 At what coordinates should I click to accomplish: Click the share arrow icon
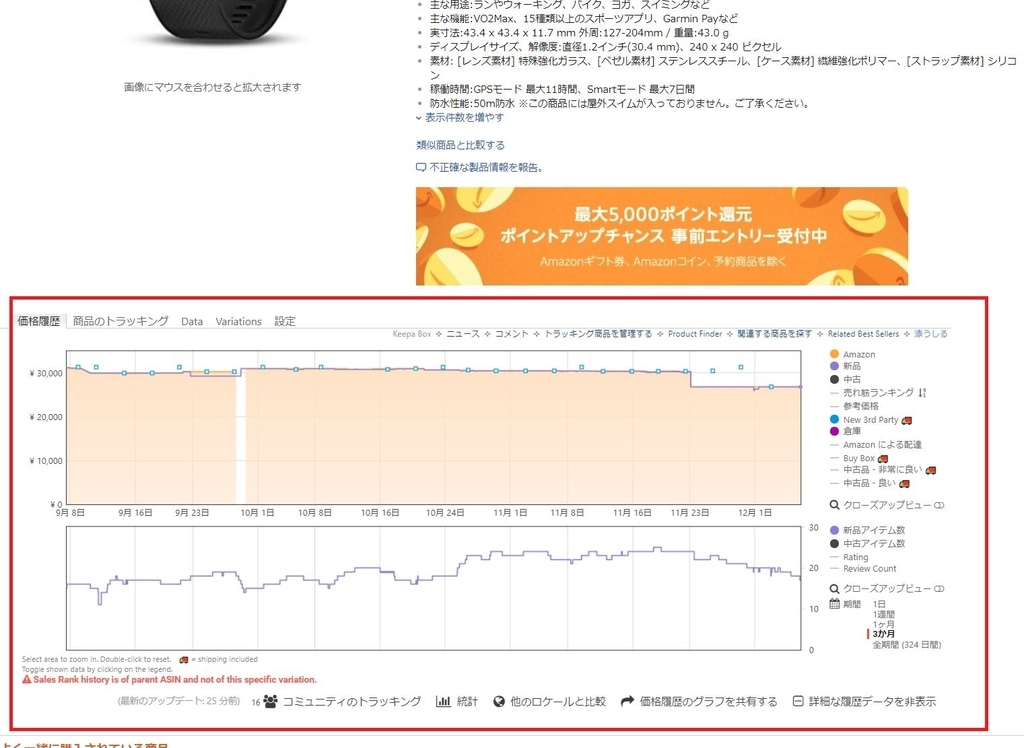628,701
